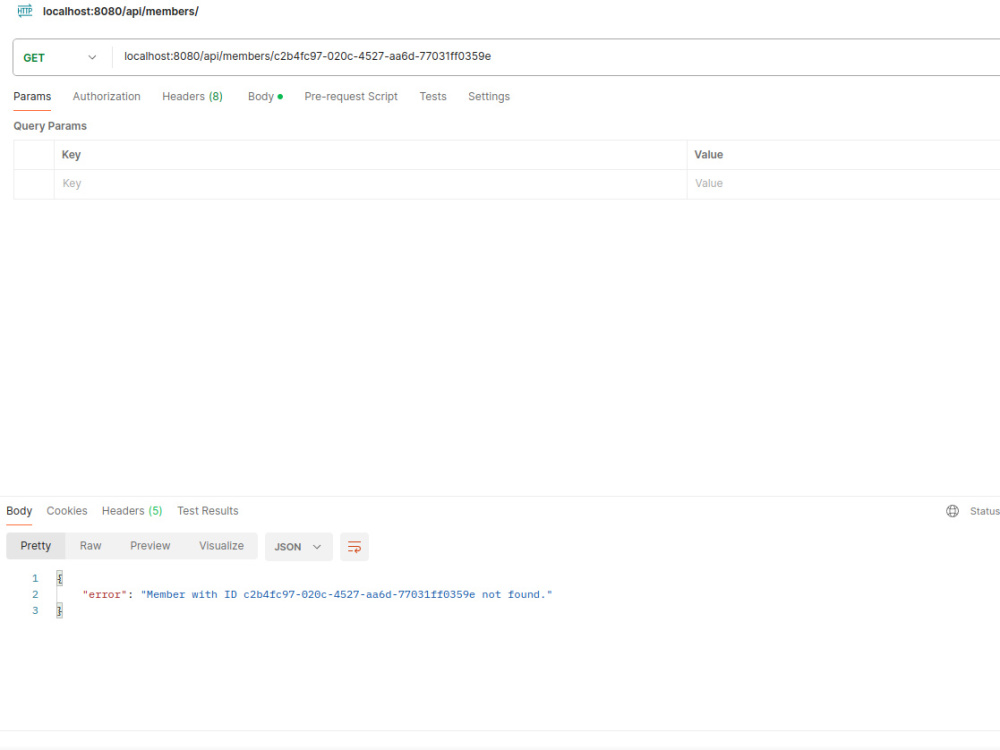Screen dimensions: 1000x750
Task: Switch to Raw response view
Action: pyautogui.click(x=91, y=546)
